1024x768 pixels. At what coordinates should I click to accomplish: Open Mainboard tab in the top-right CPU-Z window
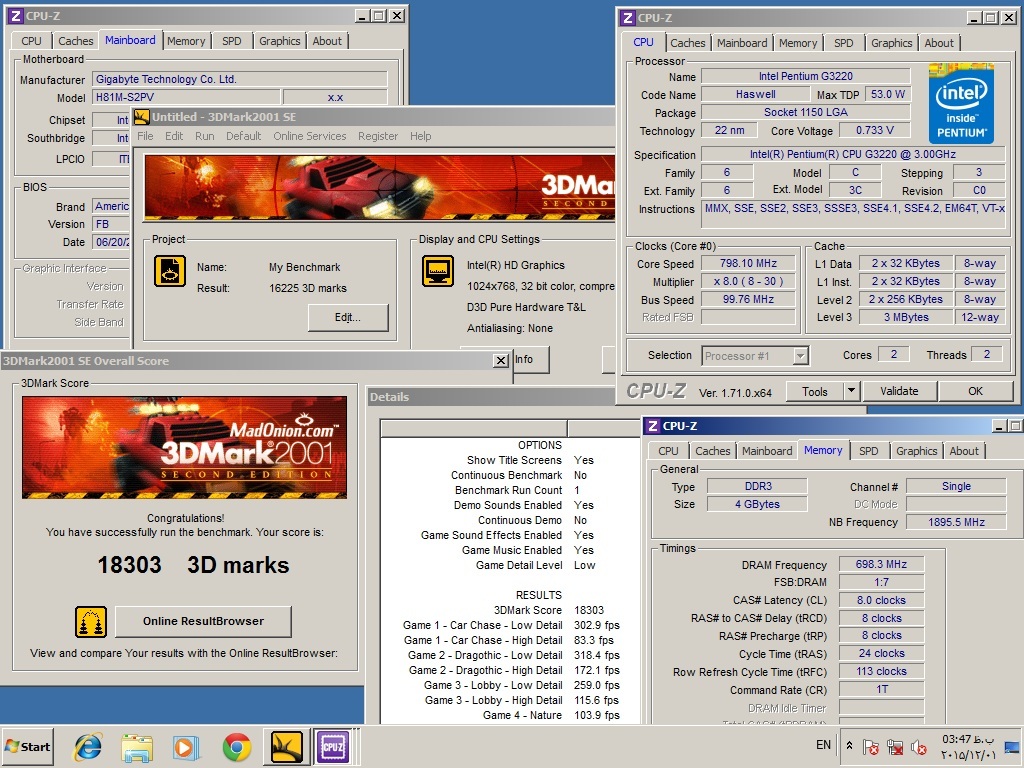tap(742, 43)
